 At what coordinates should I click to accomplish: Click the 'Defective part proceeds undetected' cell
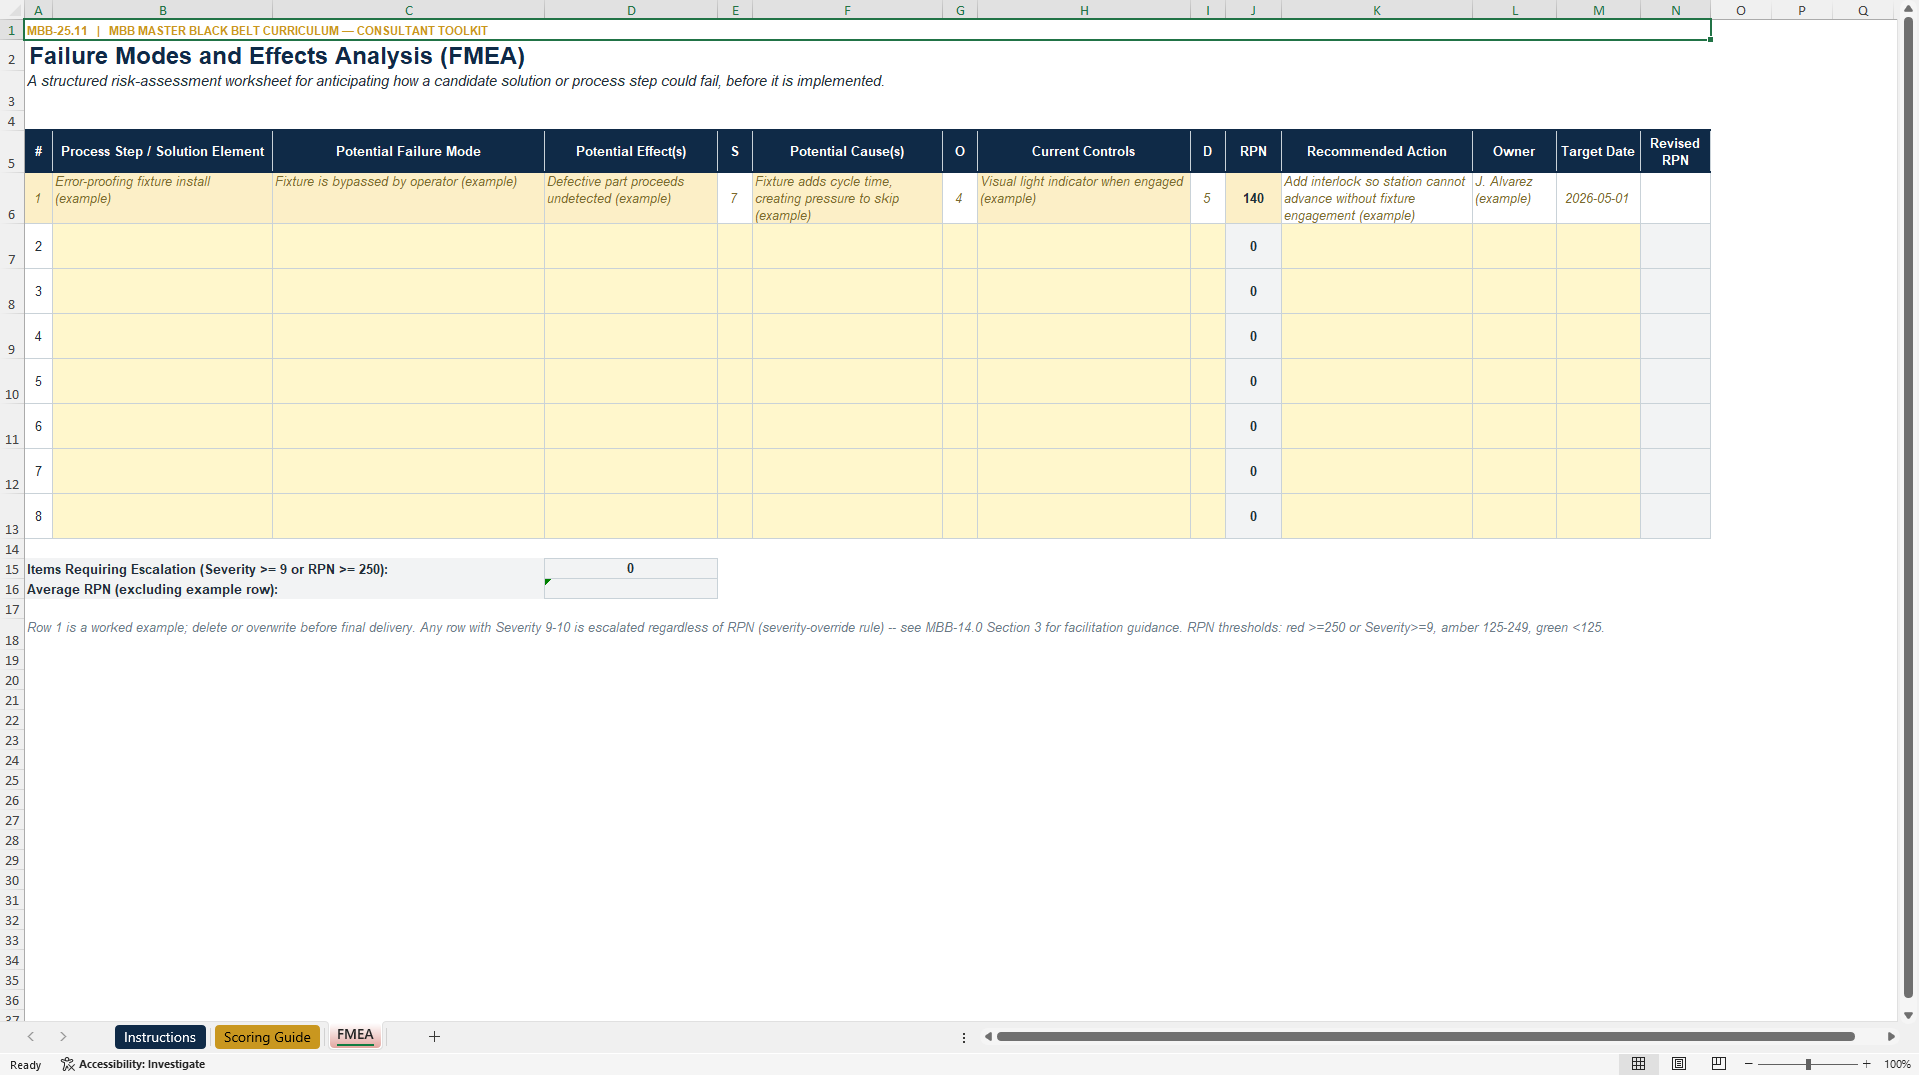coord(631,198)
